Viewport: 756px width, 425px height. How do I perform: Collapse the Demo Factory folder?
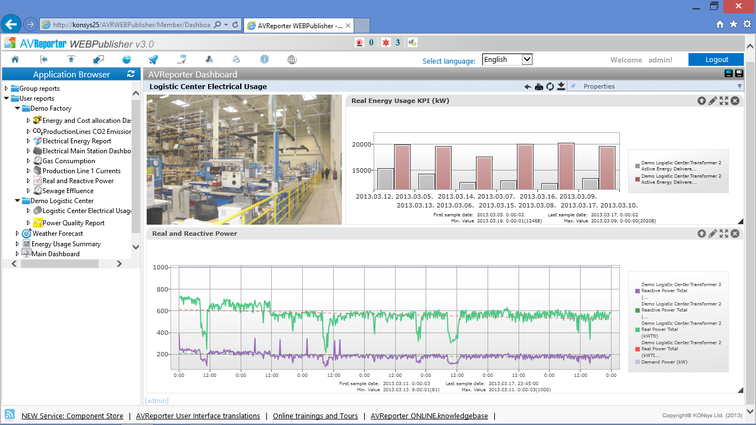coord(17,109)
